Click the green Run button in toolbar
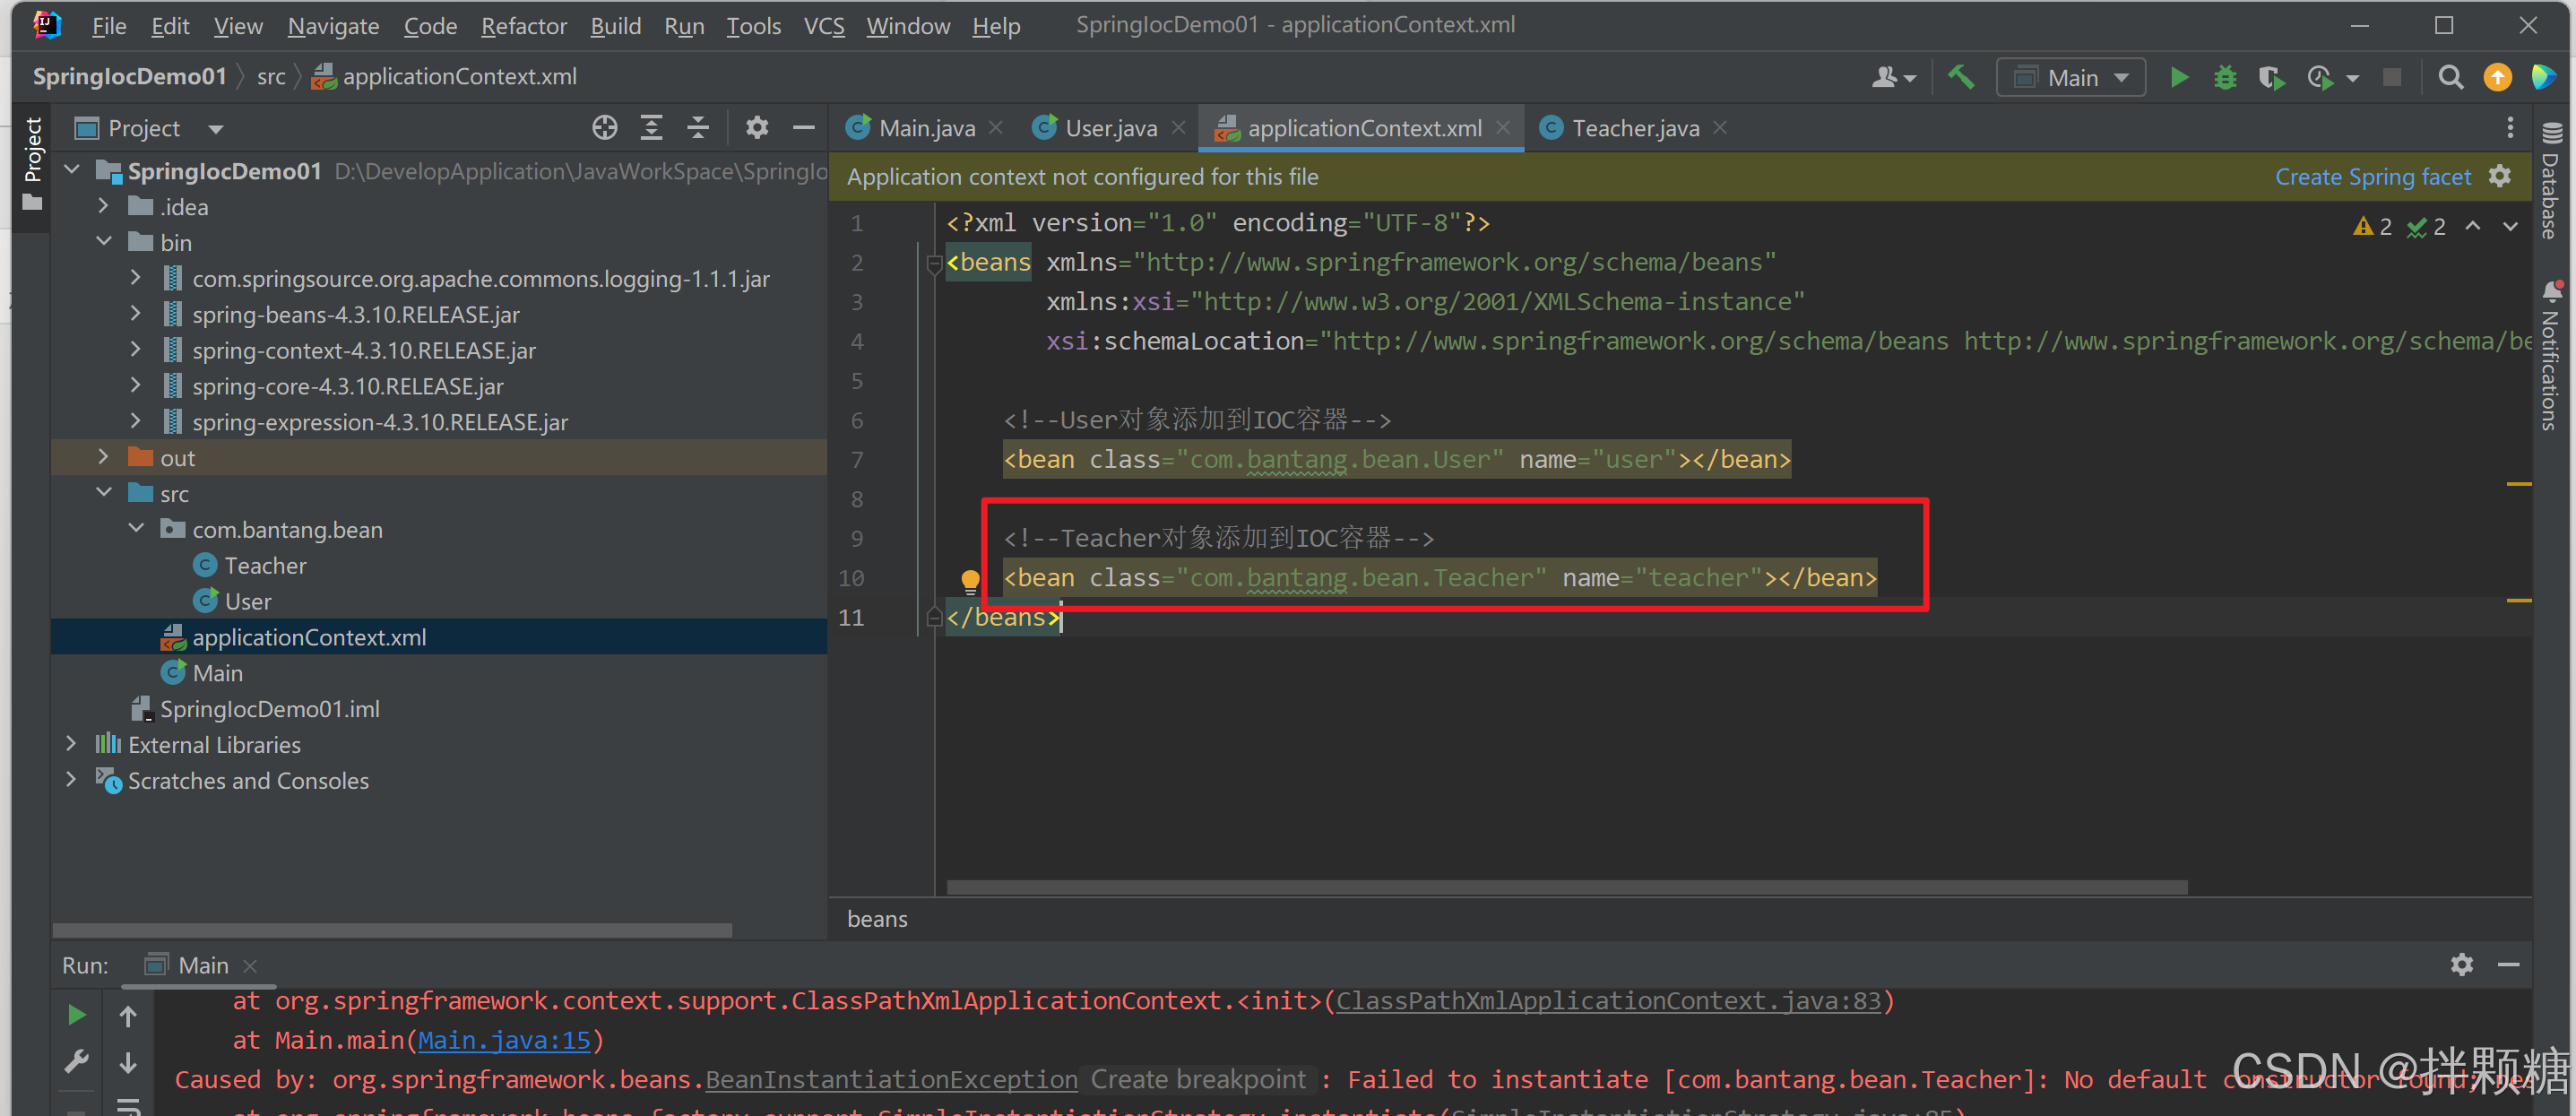 (x=2178, y=77)
